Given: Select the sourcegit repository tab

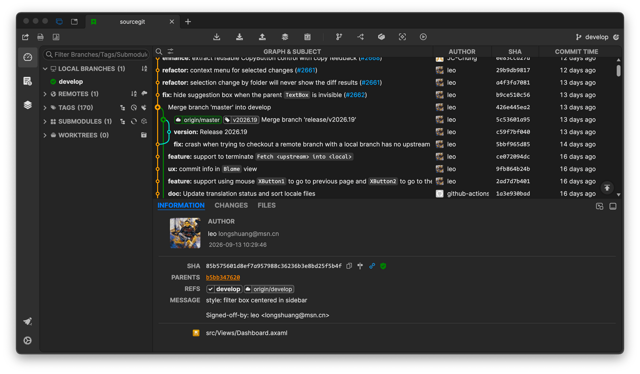Looking at the screenshot, I should tap(132, 22).
